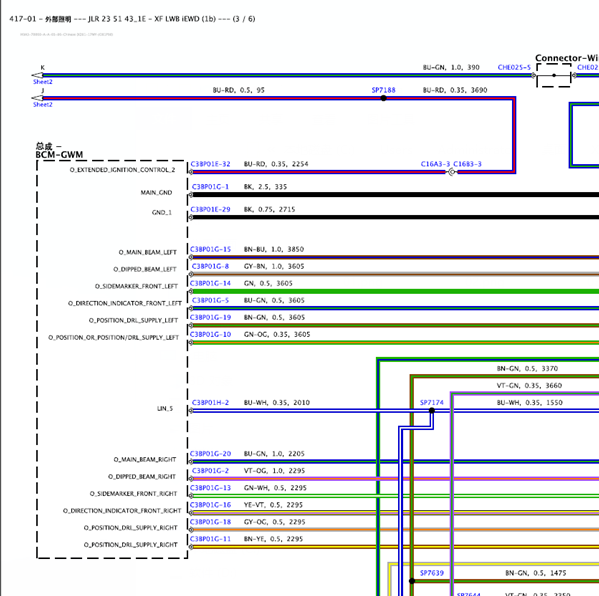Click the O_DIRECTION_INDICATOR_FRONT_LEFT label
599x596 pixels.
coord(125,303)
